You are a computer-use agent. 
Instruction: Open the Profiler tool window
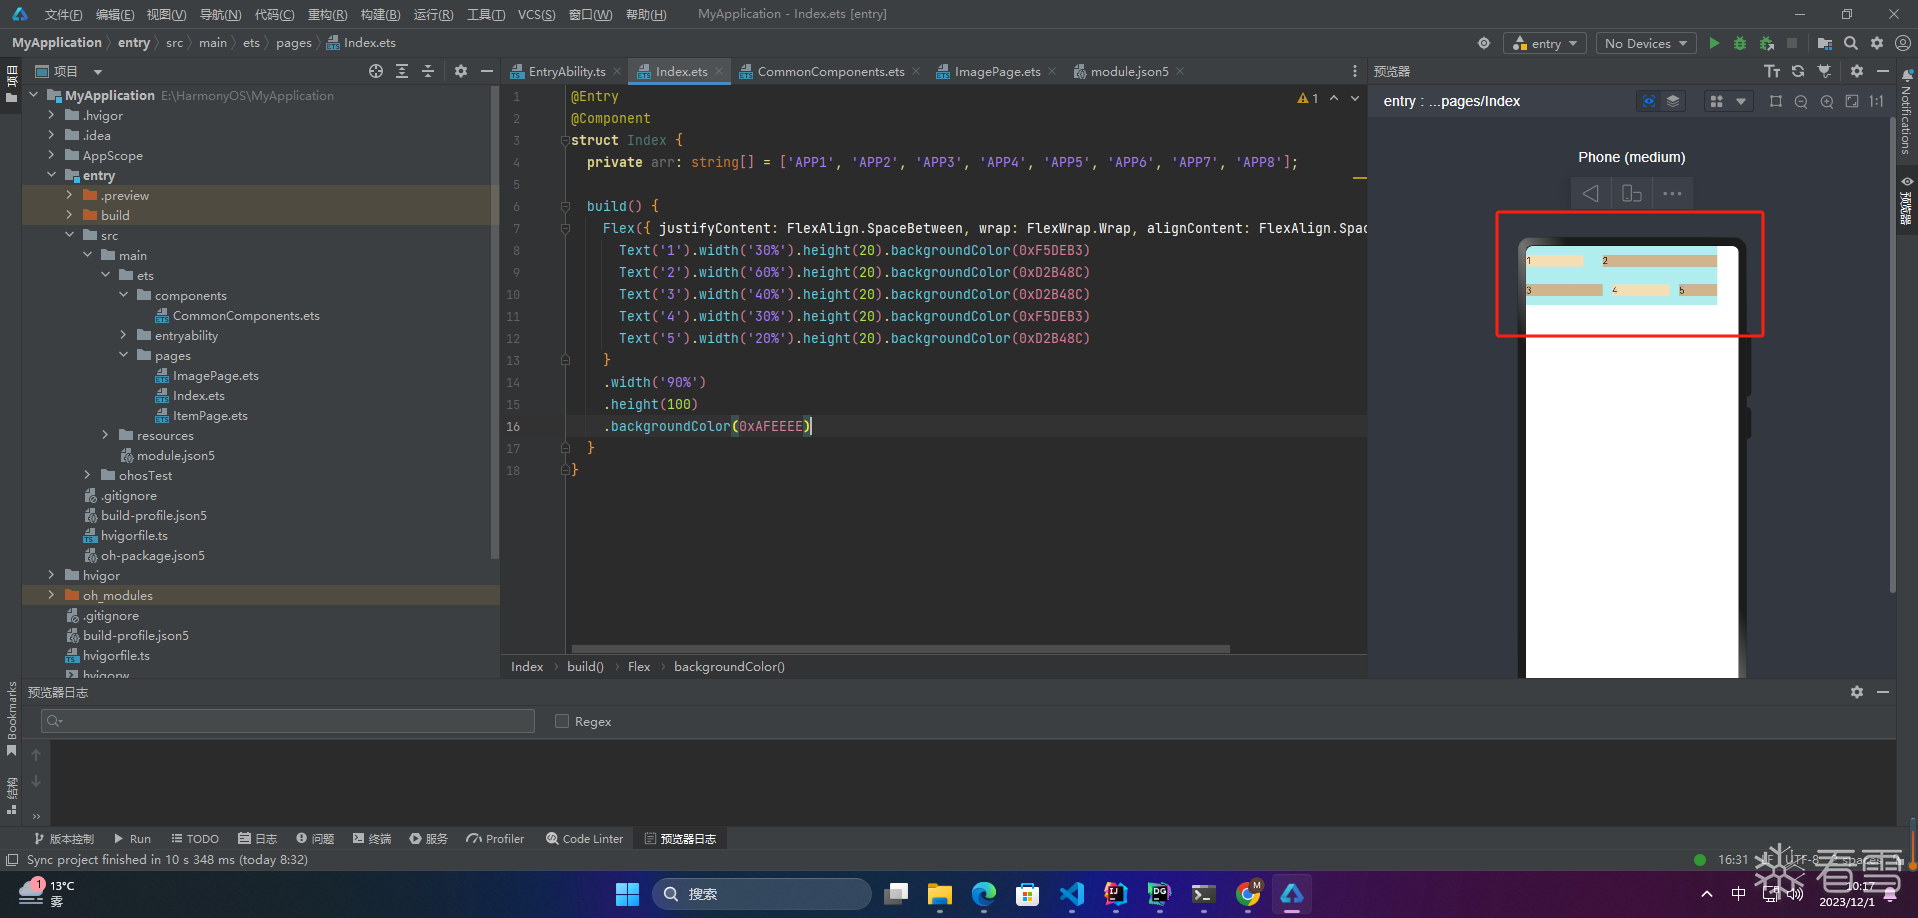pyautogui.click(x=496, y=838)
